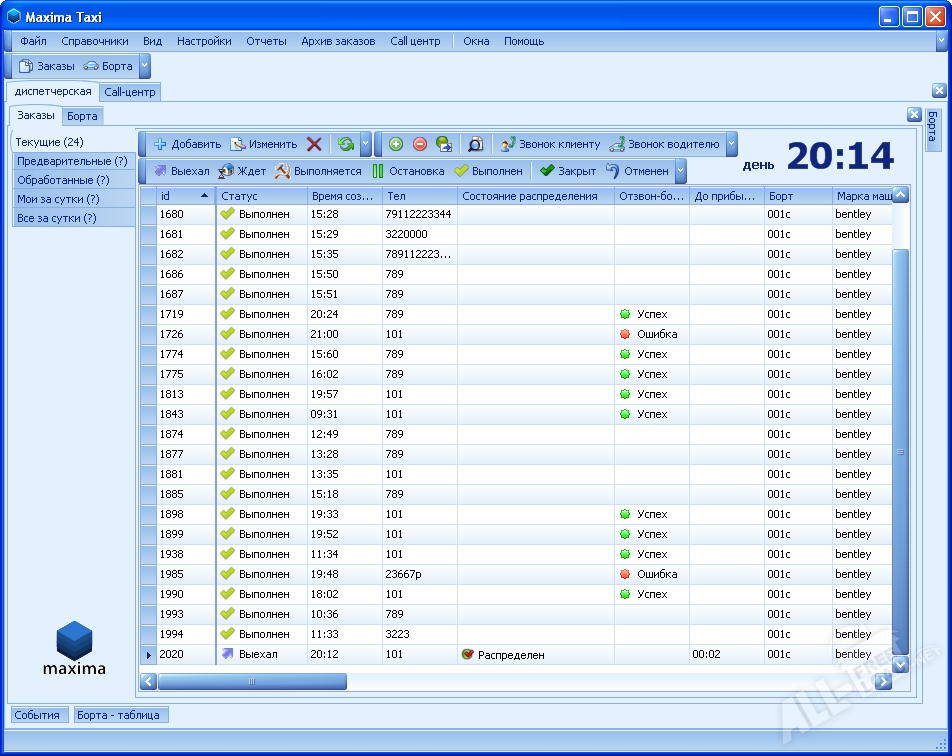Screen dimensions: 952x756
Task: Mark order as Выехал in toolbar
Action: point(181,171)
